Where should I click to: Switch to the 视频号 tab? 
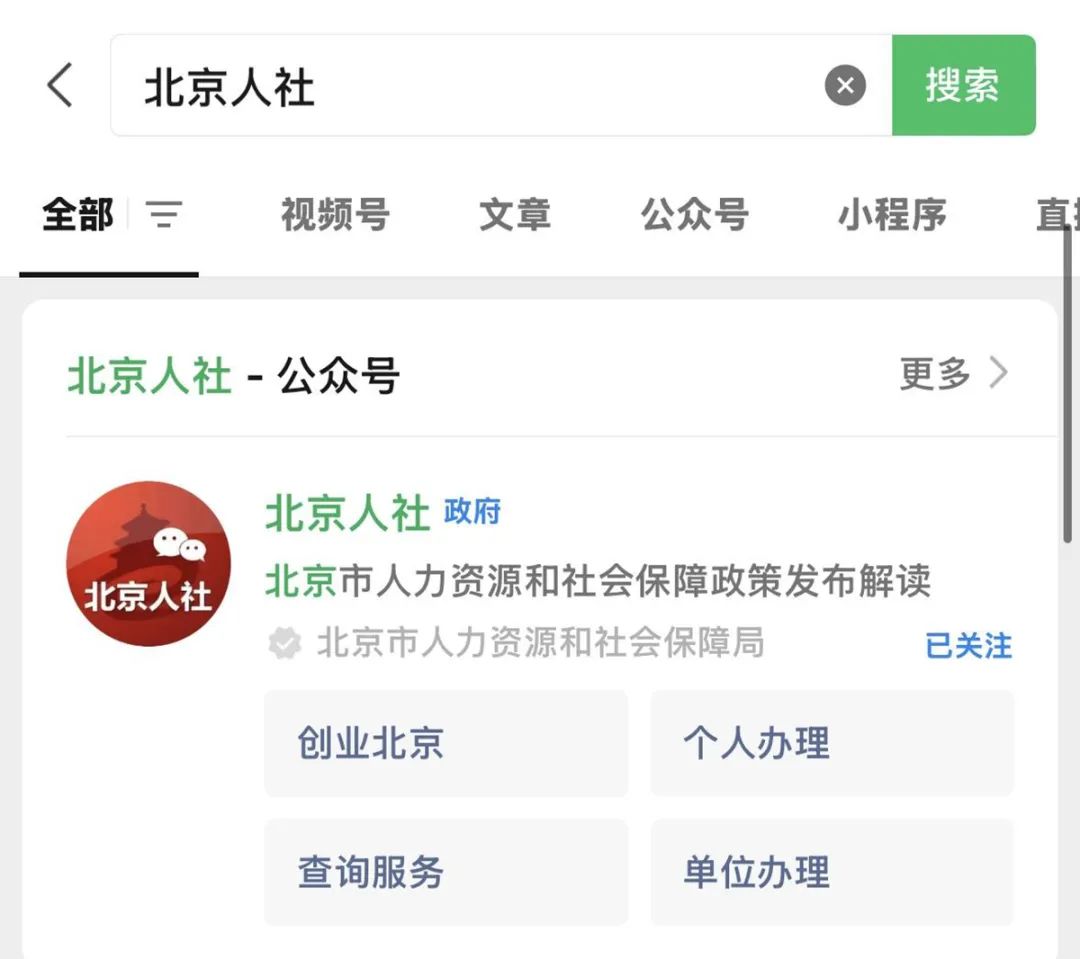334,215
